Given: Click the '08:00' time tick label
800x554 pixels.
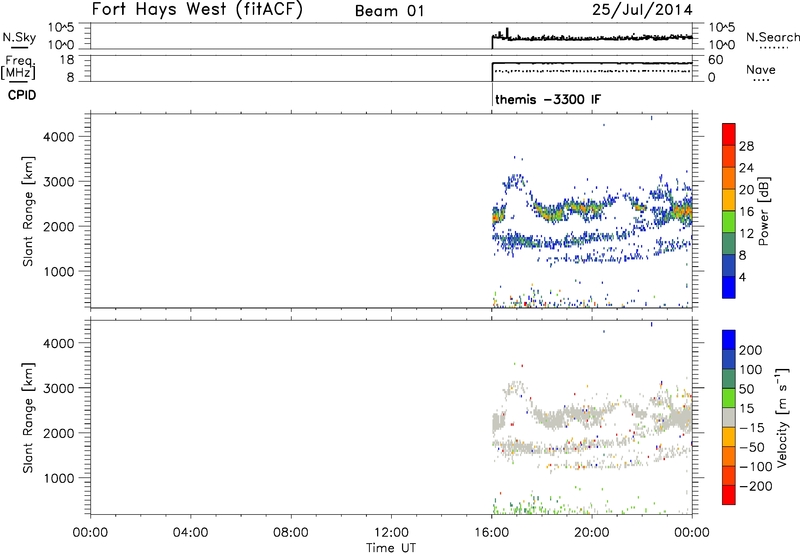Looking at the screenshot, I should point(291,533).
